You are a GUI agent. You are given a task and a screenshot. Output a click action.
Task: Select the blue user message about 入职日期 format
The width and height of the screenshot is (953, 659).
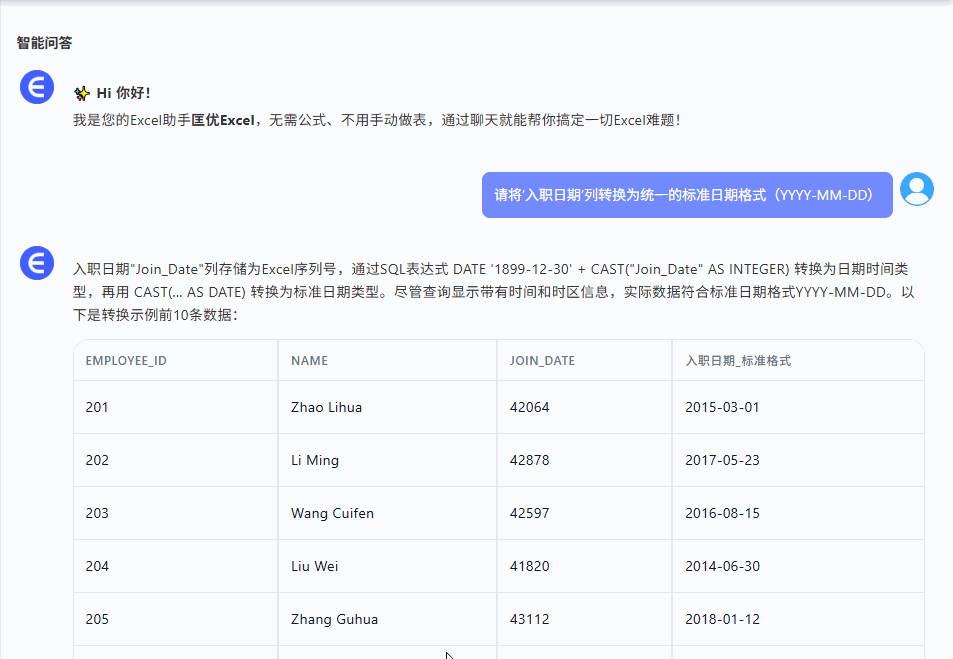click(687, 195)
